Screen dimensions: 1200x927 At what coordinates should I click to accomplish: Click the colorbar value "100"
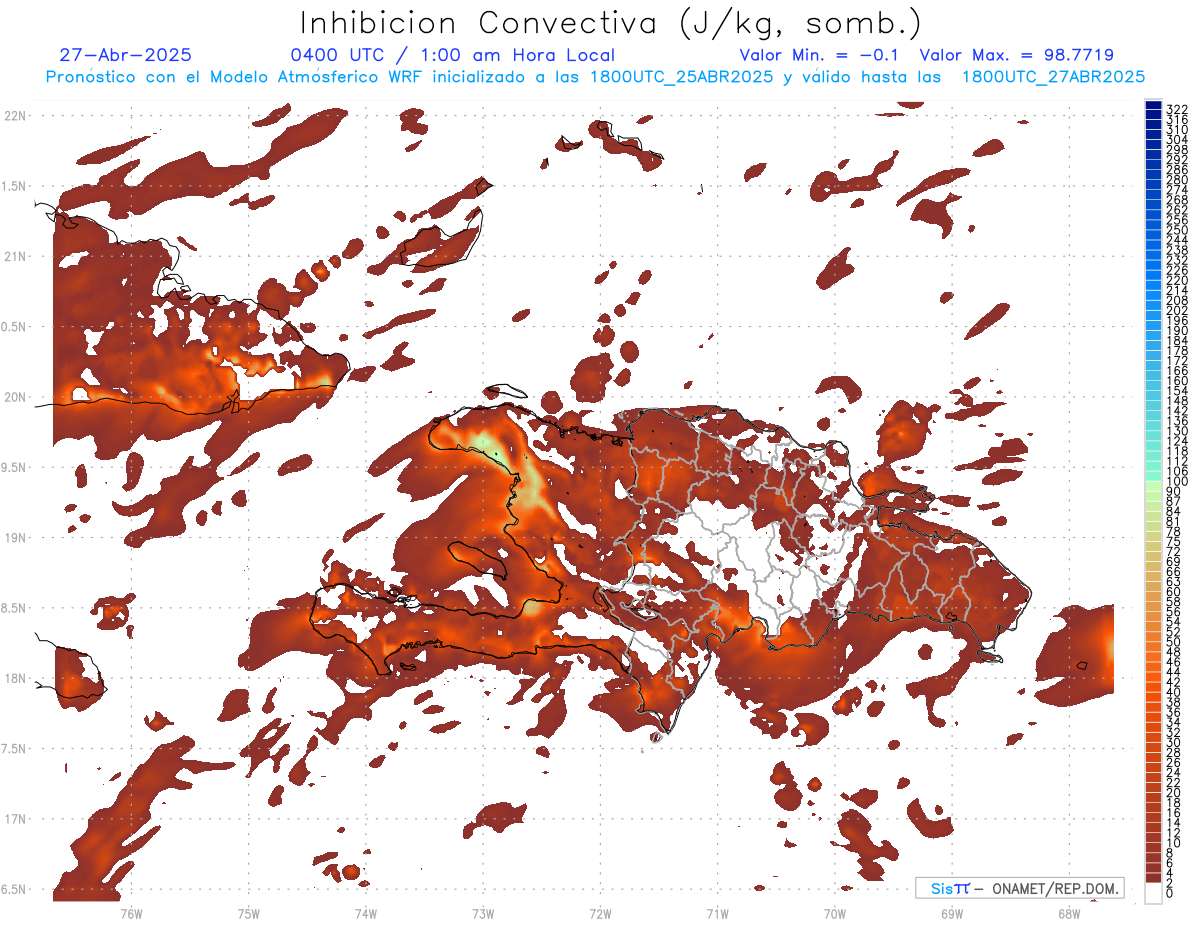(1177, 482)
